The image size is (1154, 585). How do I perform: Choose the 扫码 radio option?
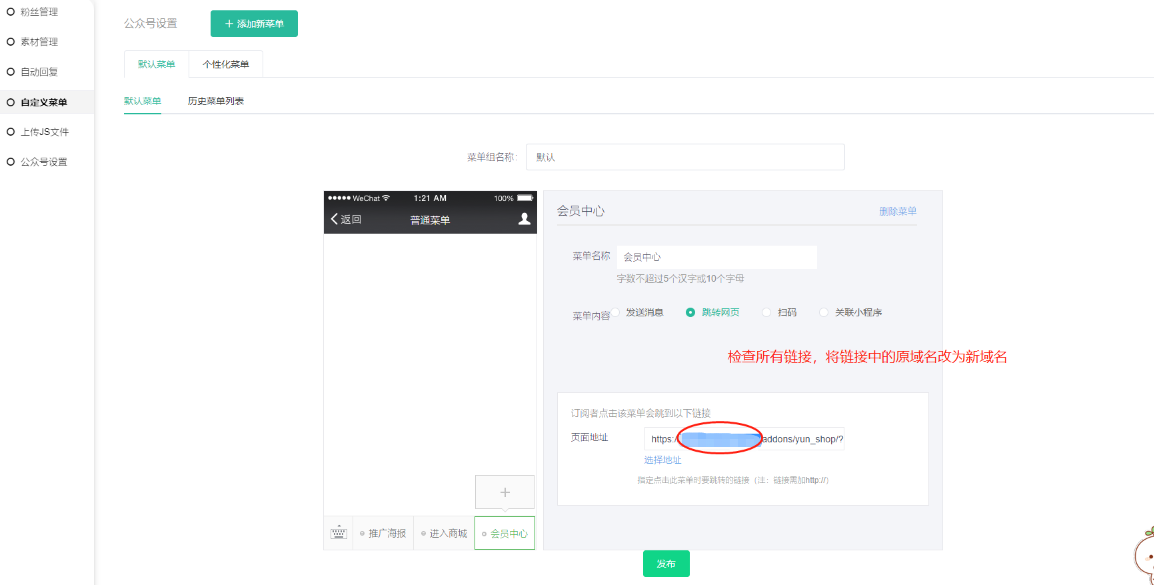coord(767,313)
